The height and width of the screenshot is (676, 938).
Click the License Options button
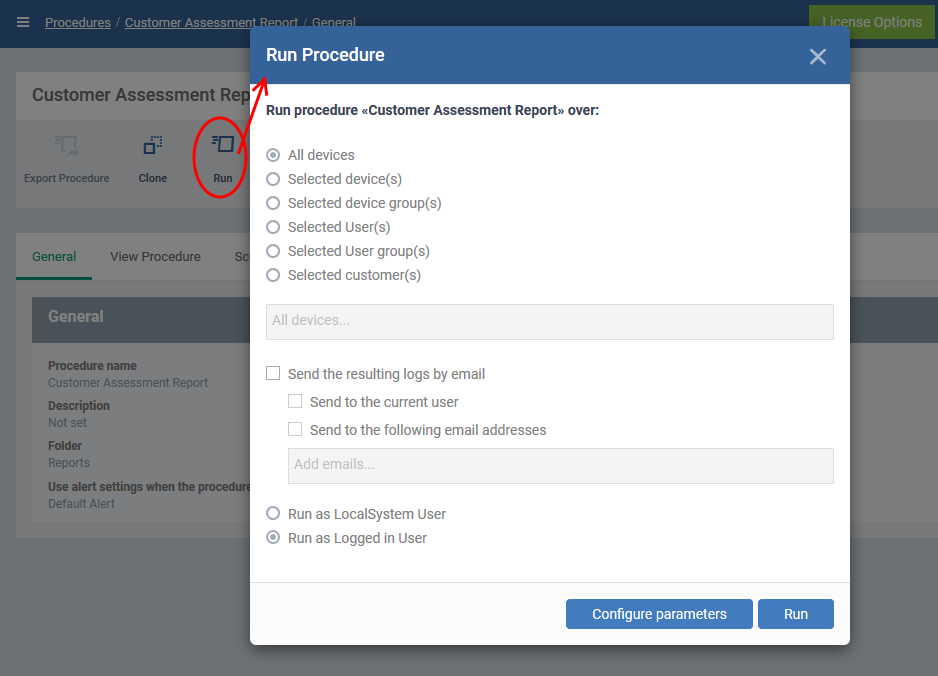(x=872, y=22)
